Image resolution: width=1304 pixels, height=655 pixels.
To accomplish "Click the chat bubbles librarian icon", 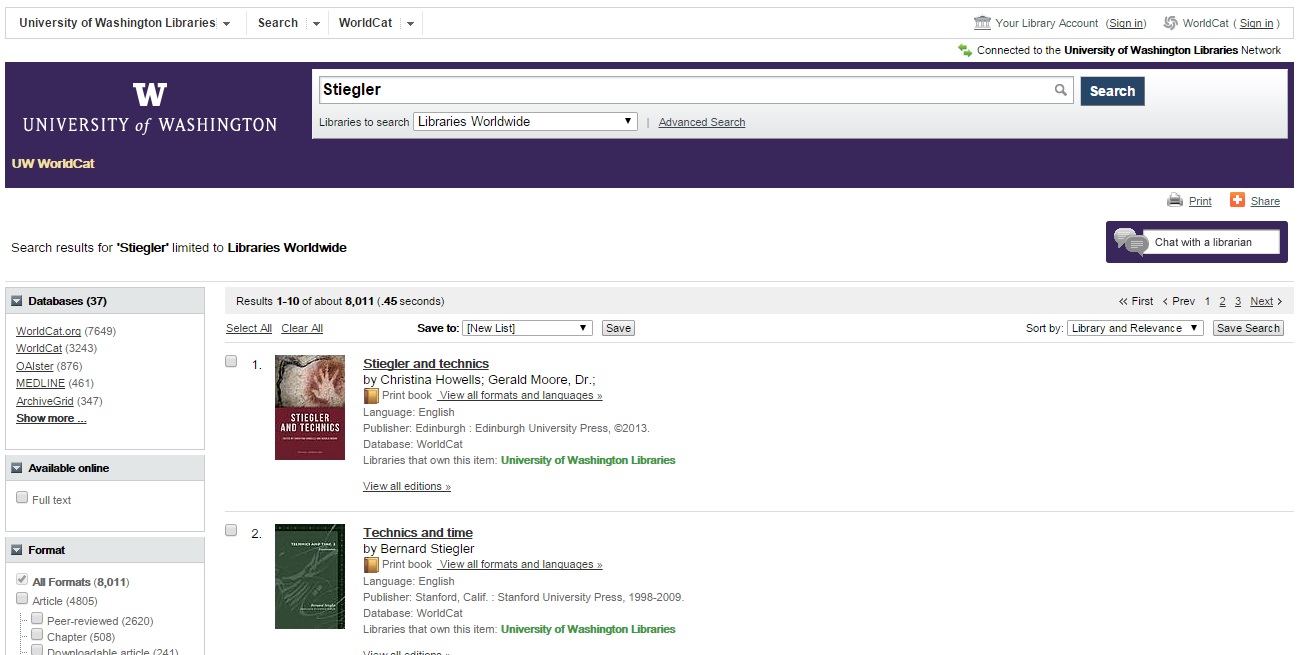I will coord(1130,242).
